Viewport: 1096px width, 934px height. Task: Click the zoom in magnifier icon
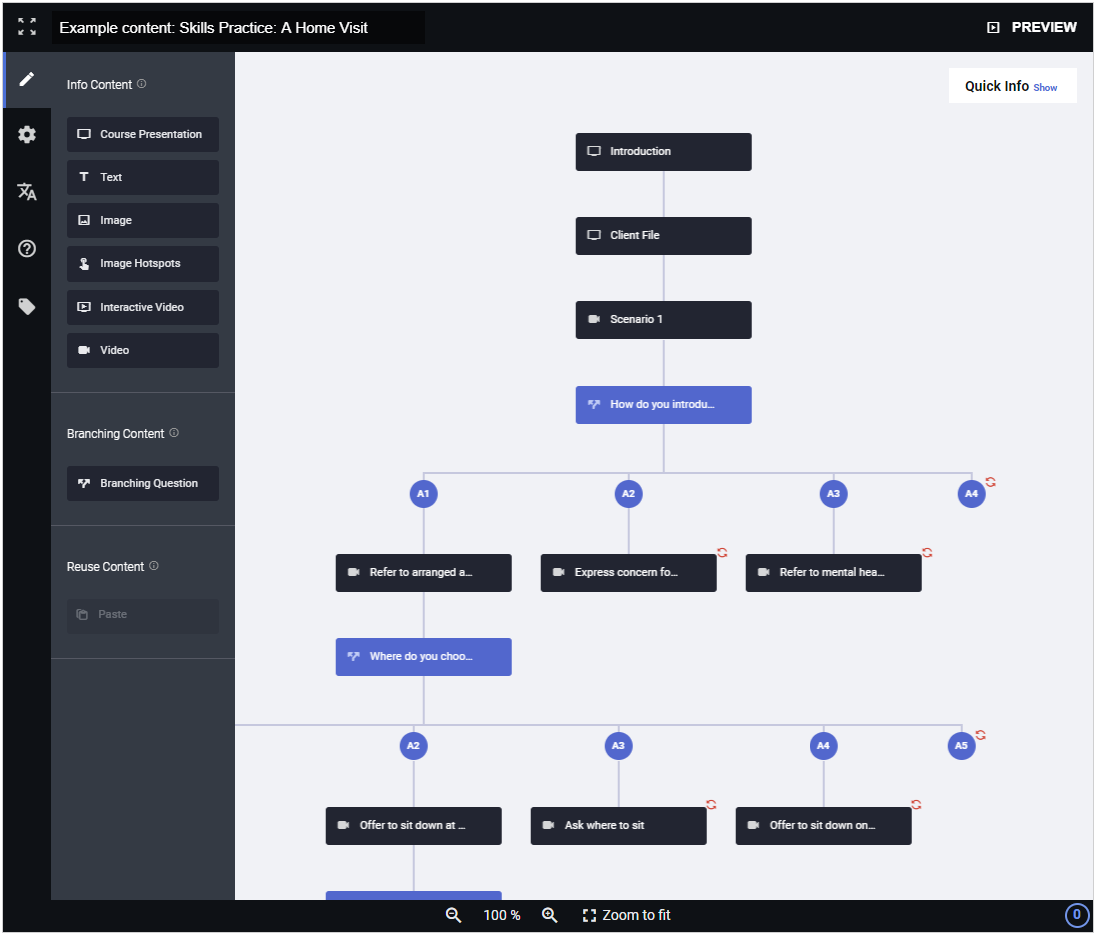pyautogui.click(x=549, y=915)
